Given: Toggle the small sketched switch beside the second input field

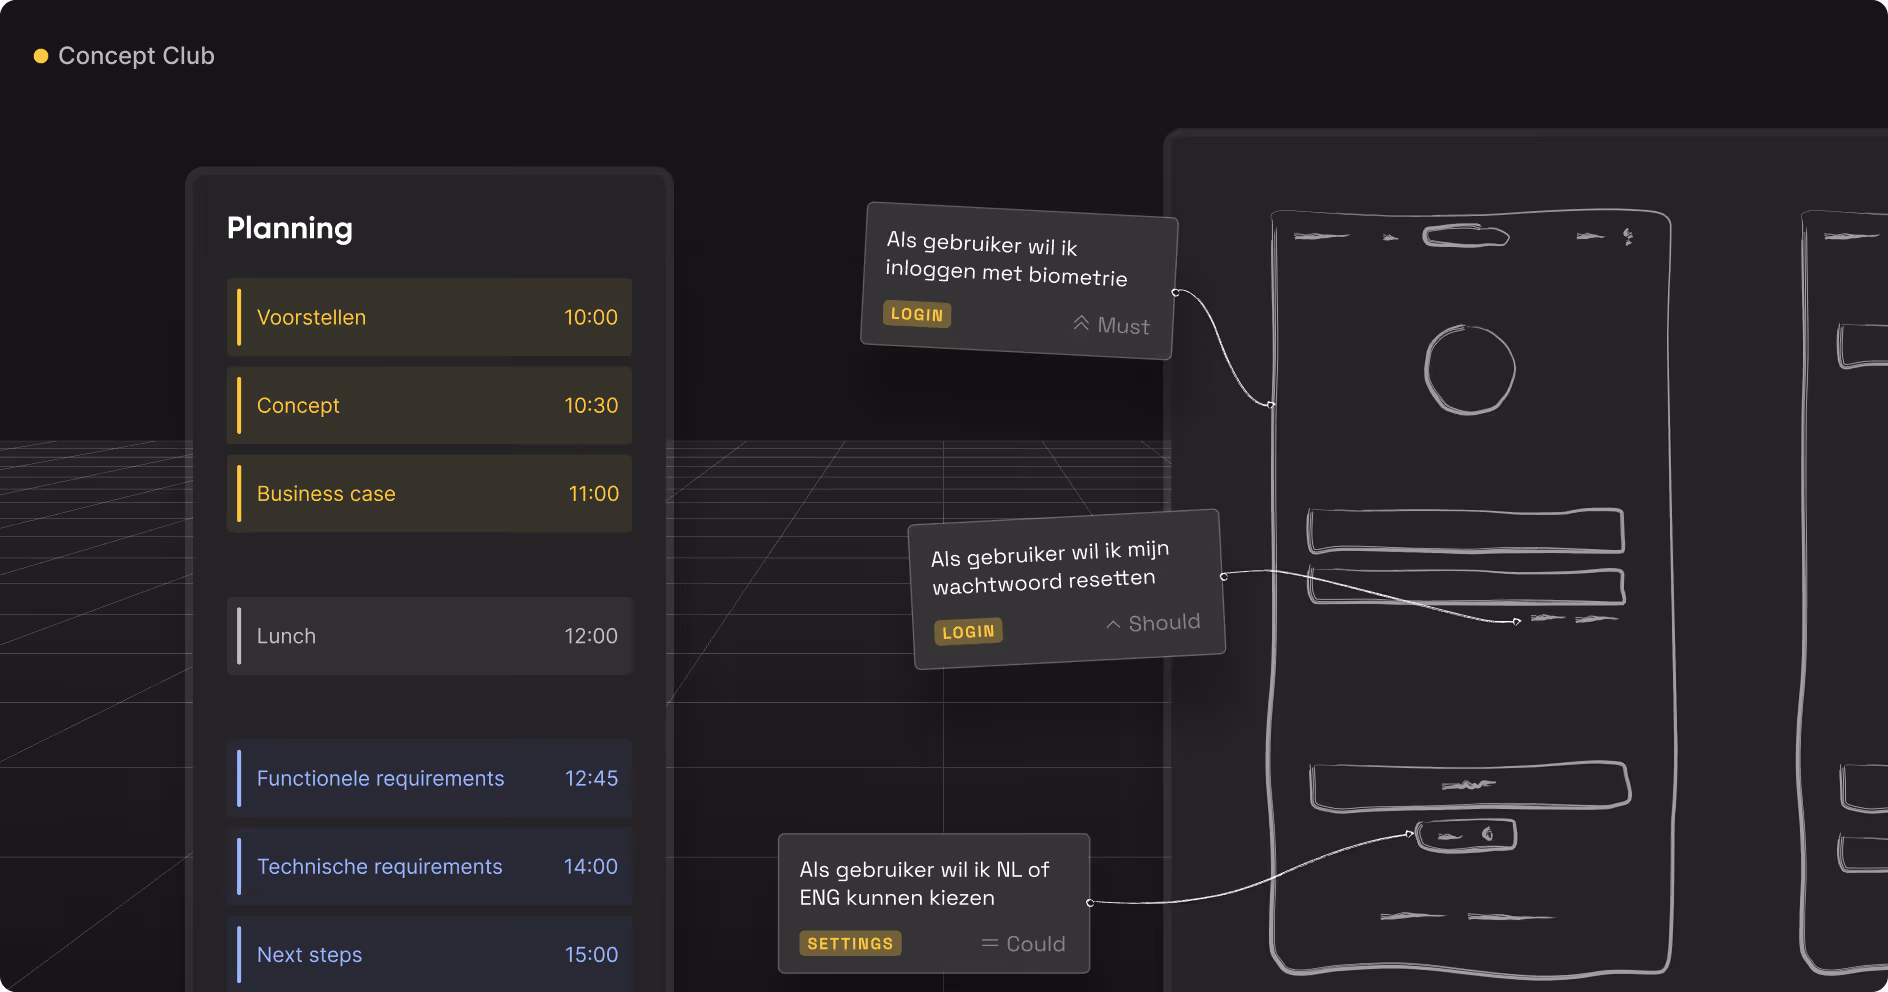Looking at the screenshot, I should click(x=1549, y=619).
